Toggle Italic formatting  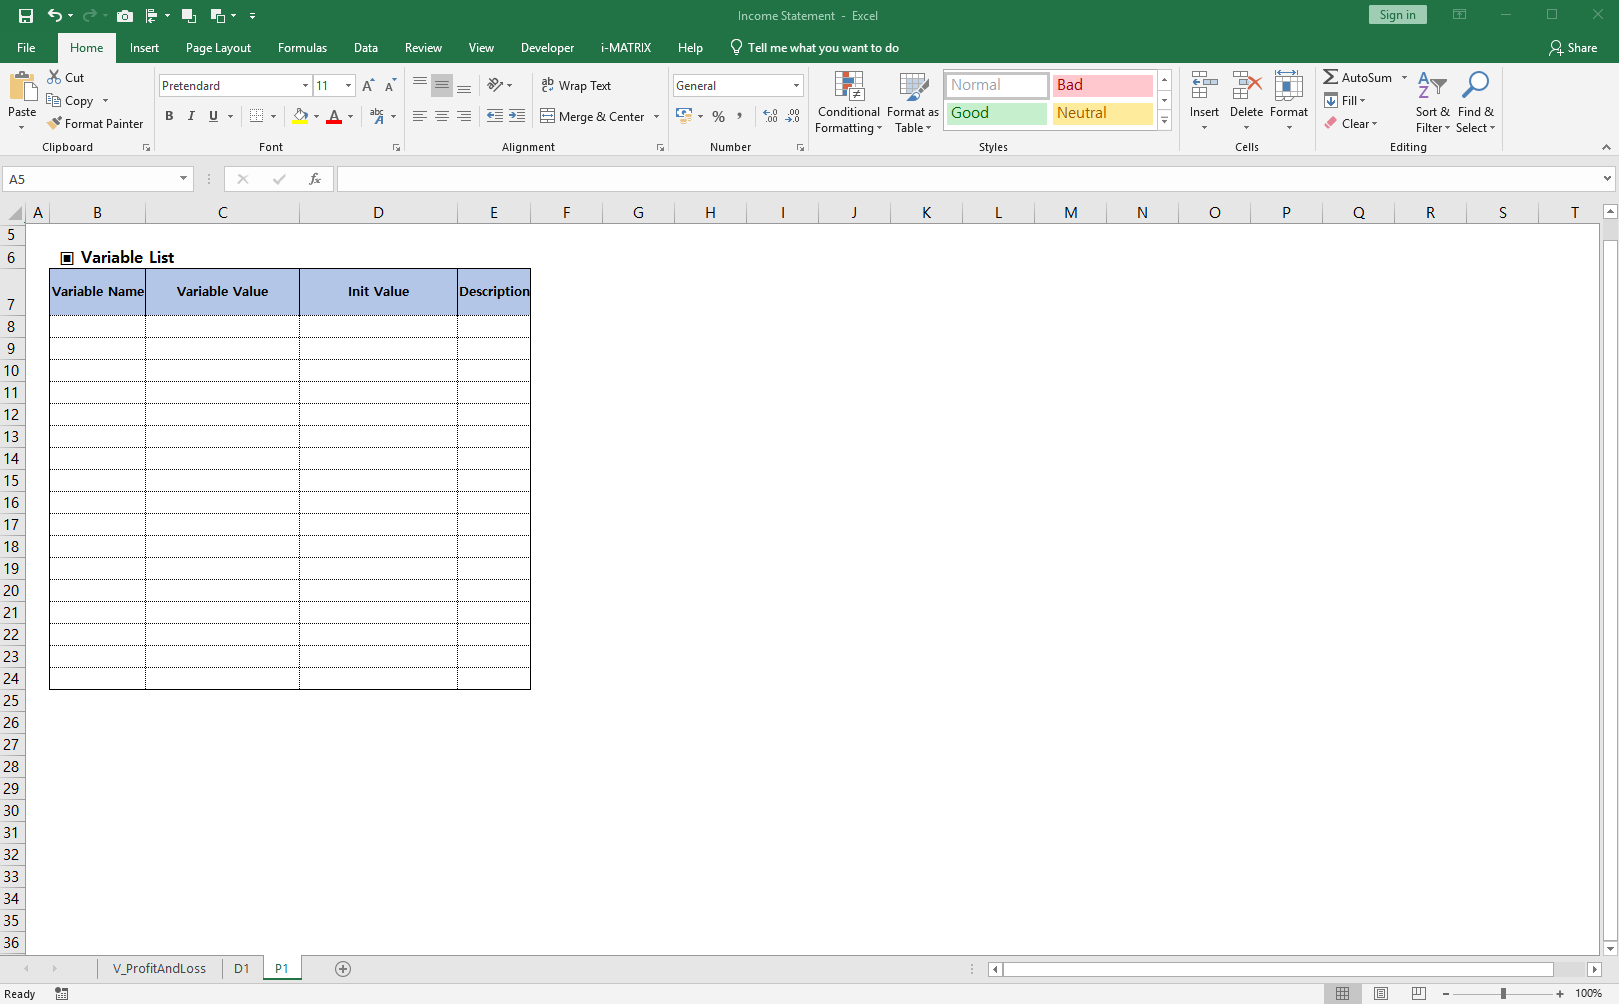click(x=191, y=116)
